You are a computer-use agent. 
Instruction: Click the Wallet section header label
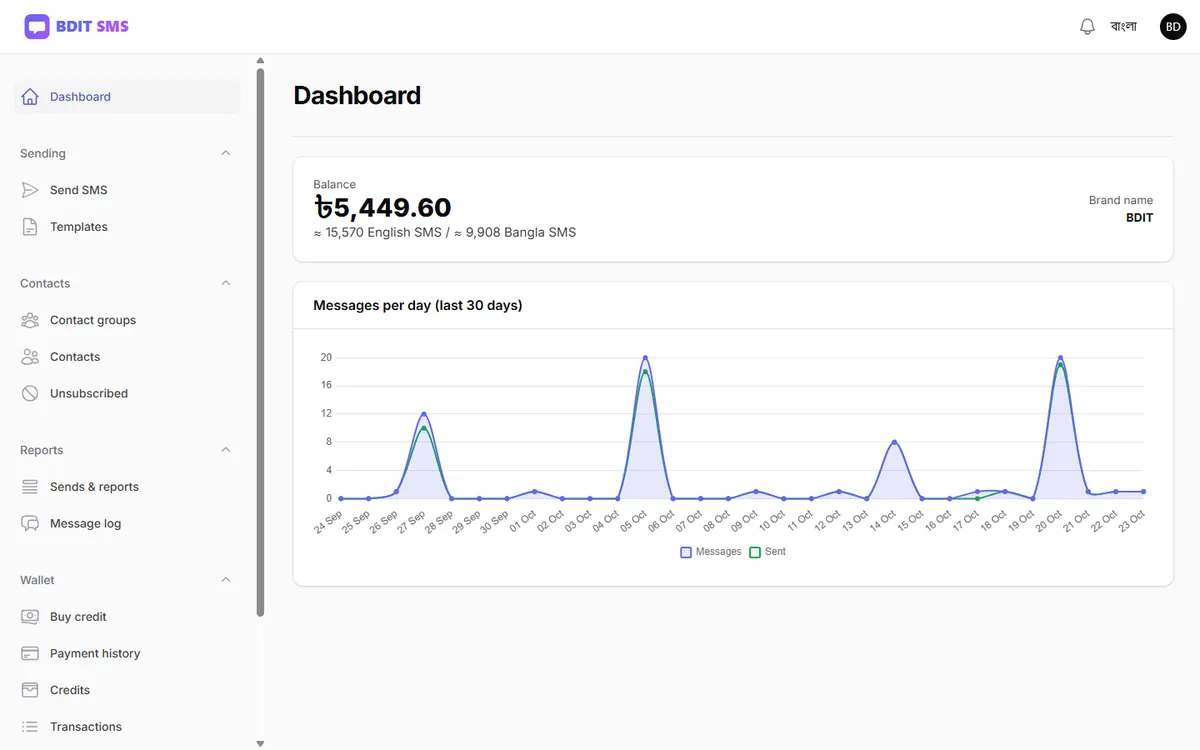[x=37, y=580]
